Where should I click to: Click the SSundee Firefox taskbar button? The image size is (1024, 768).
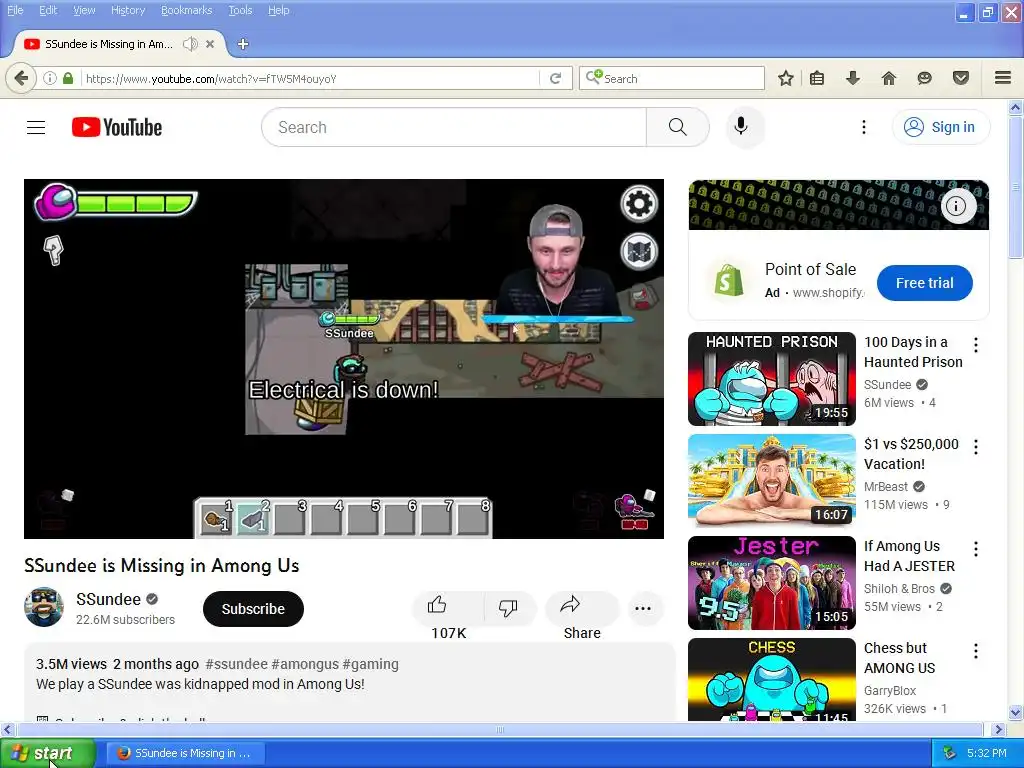(x=186, y=753)
